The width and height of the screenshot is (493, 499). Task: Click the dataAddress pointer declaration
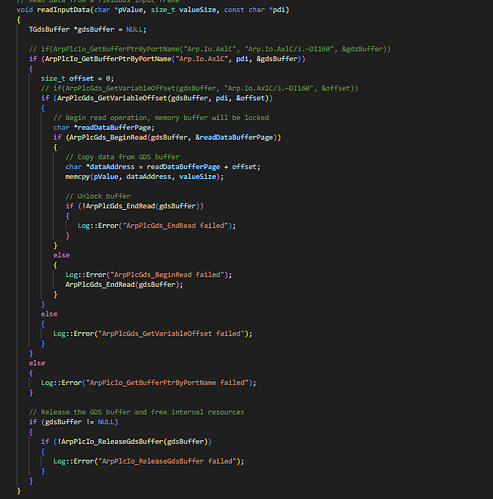[163, 167]
